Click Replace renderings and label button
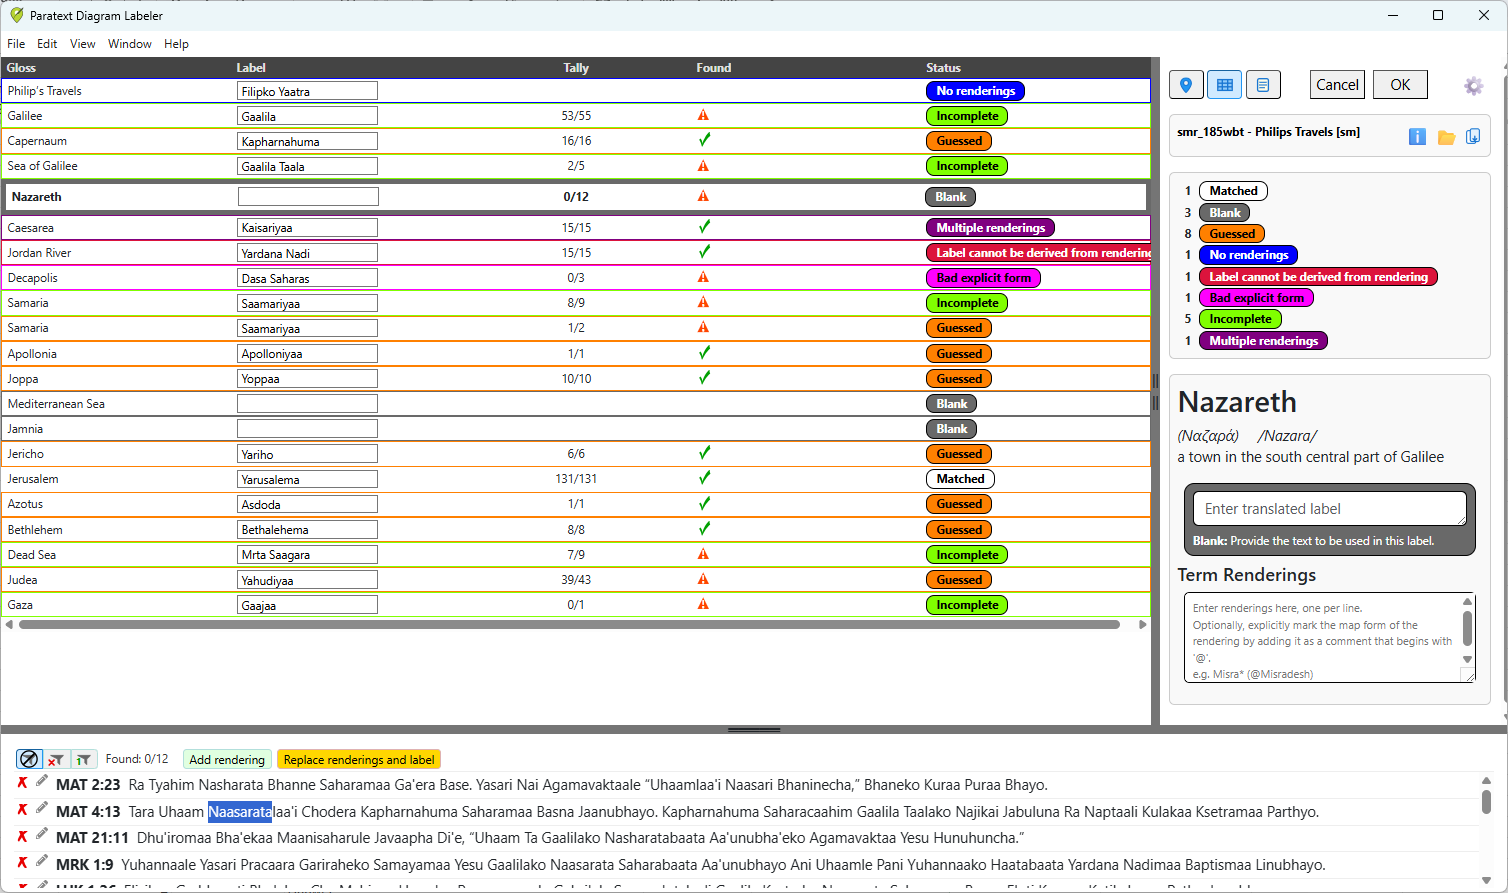The width and height of the screenshot is (1508, 893). pos(359,760)
